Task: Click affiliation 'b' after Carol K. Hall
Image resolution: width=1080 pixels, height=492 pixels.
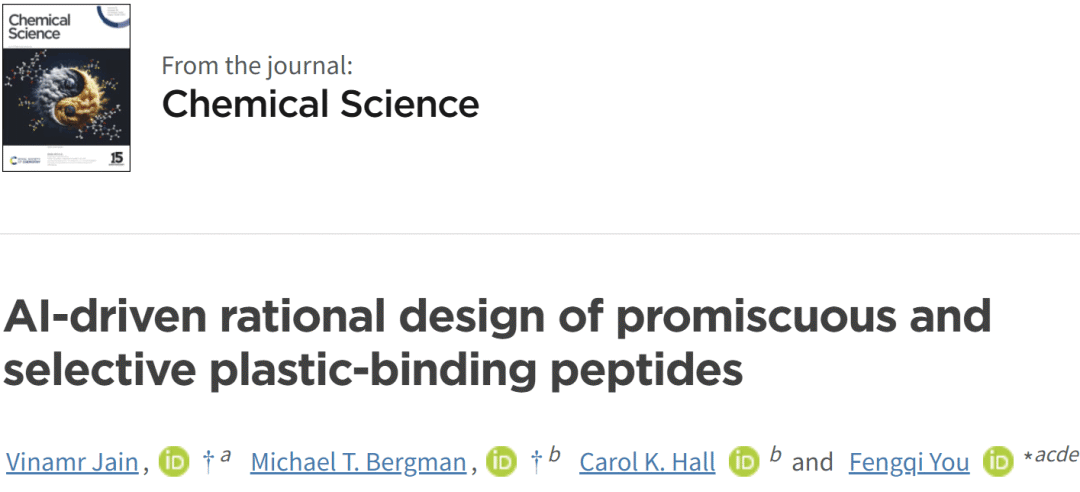Action: [x=775, y=456]
